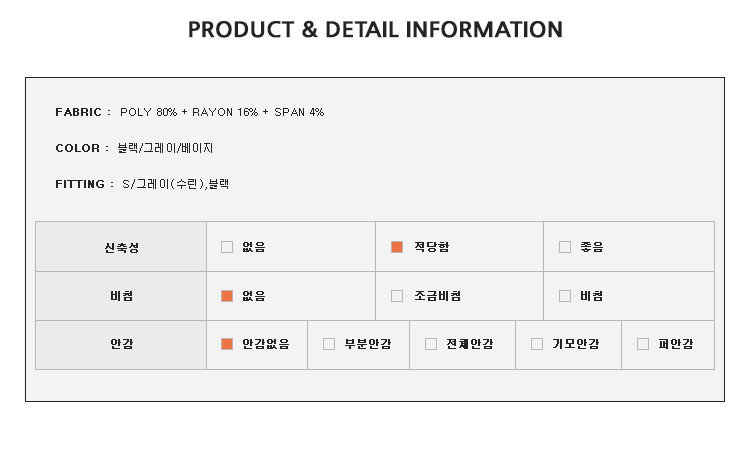Check the 없음 box in 신축성 row
The height and width of the screenshot is (449, 750).
[x=227, y=247]
